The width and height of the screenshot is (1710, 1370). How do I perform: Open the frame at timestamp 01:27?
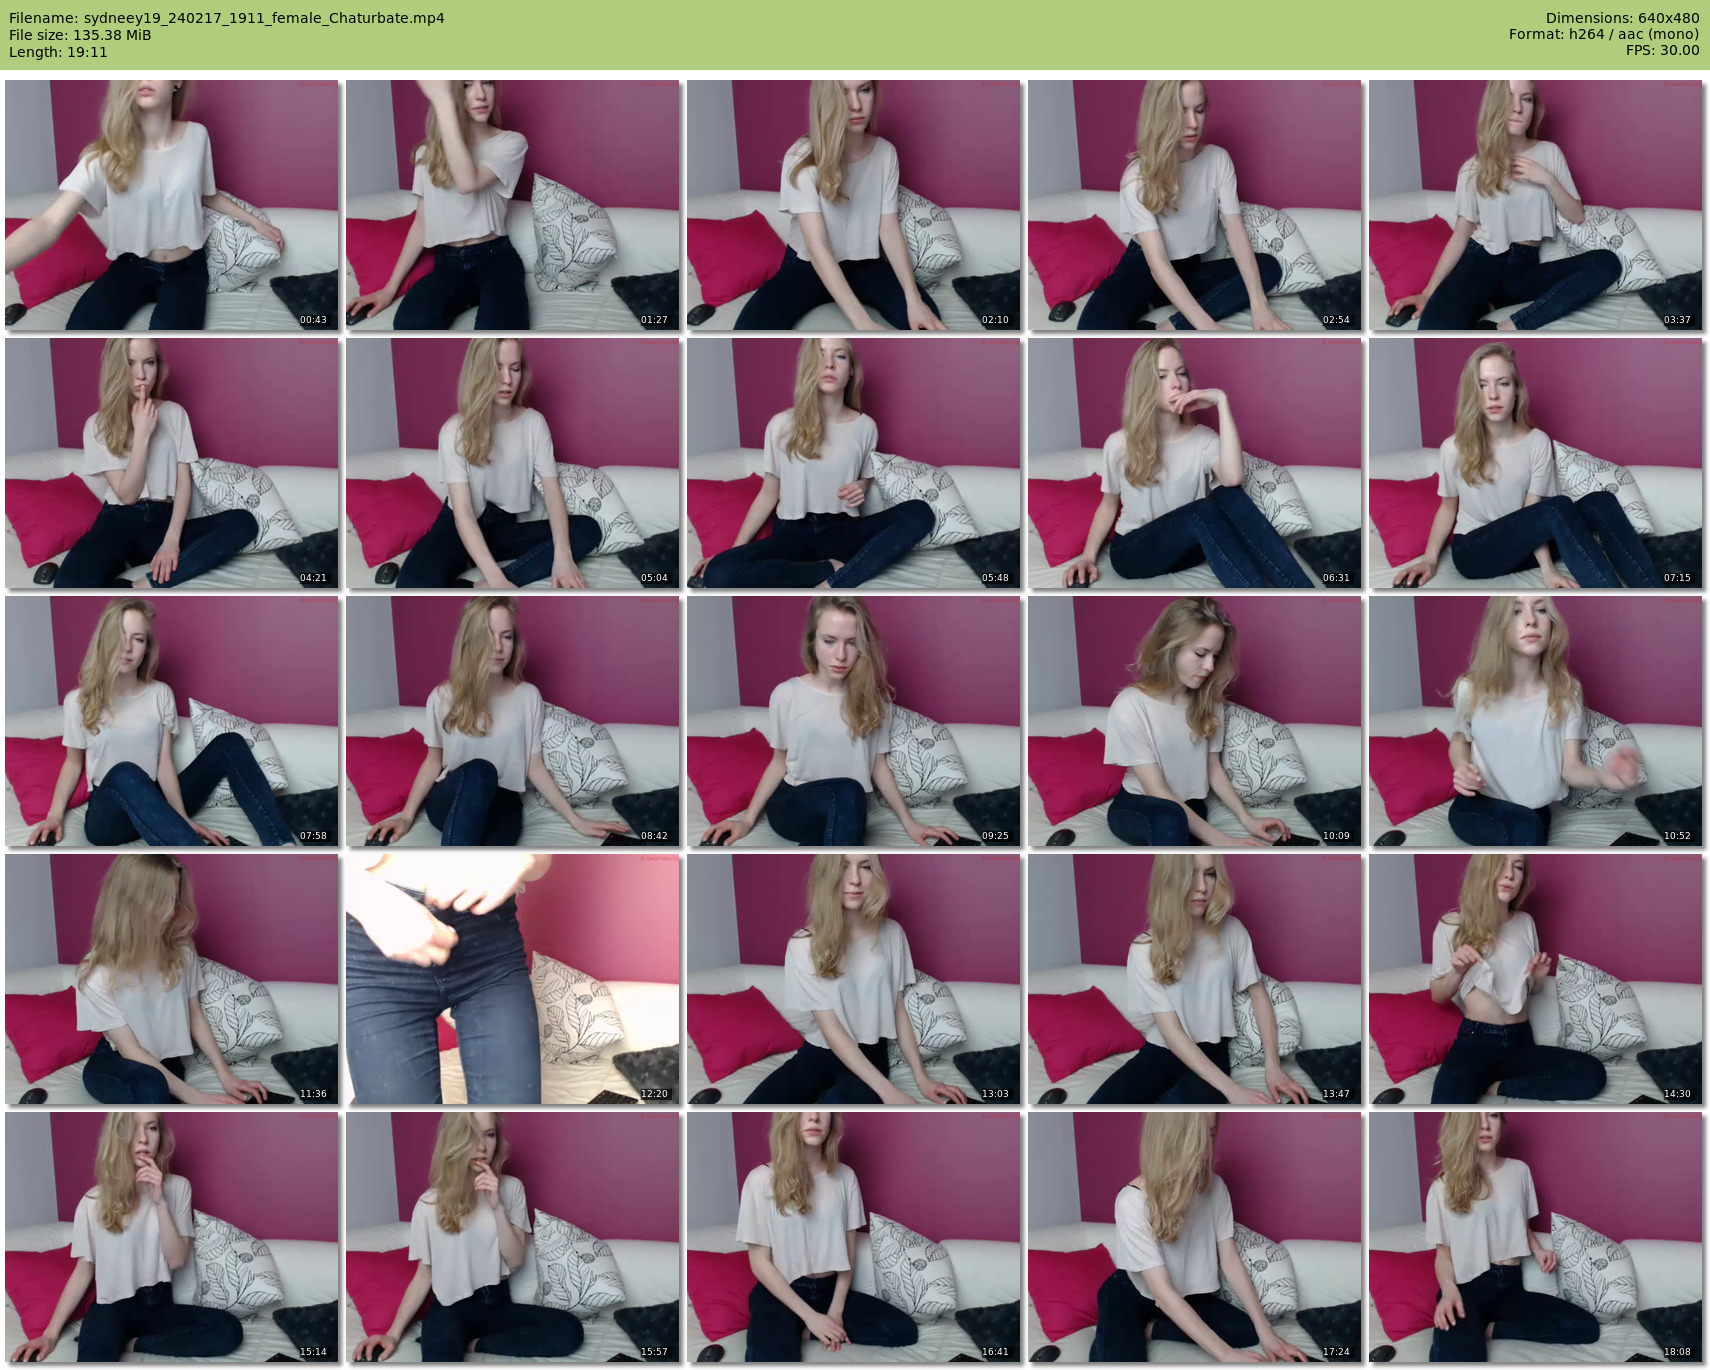click(x=513, y=205)
